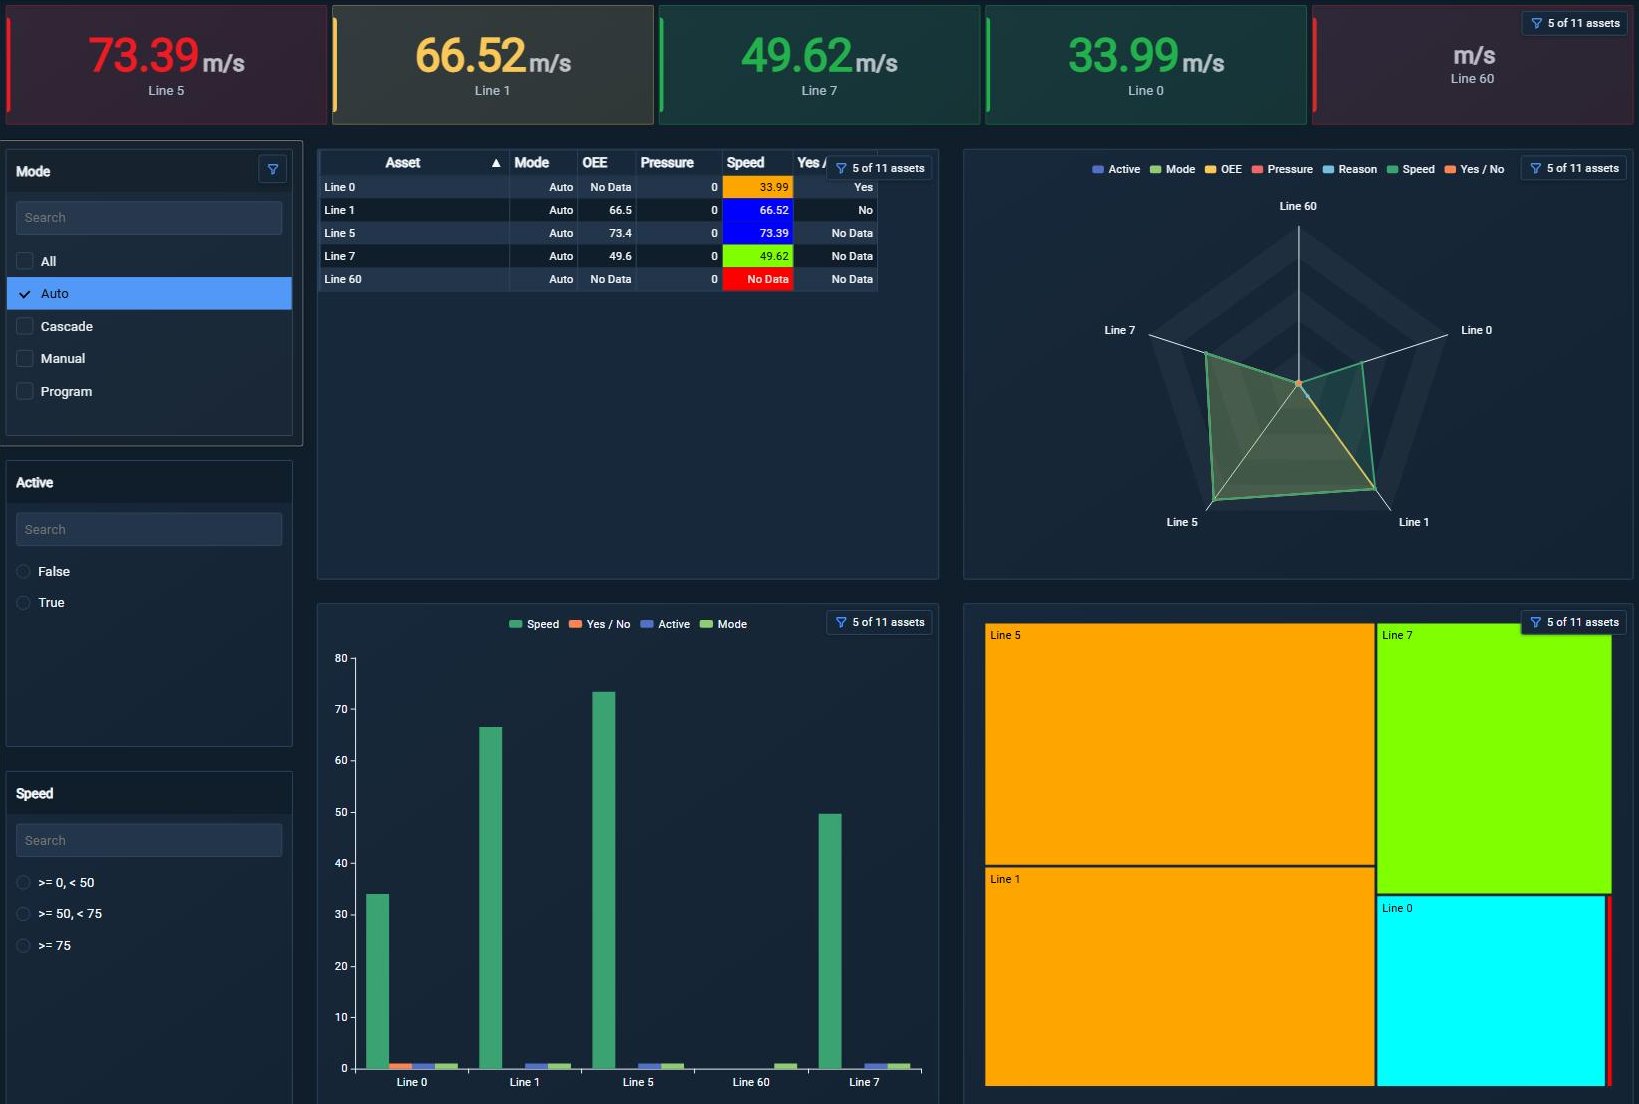Click OEE value 73.4 in table

point(620,233)
